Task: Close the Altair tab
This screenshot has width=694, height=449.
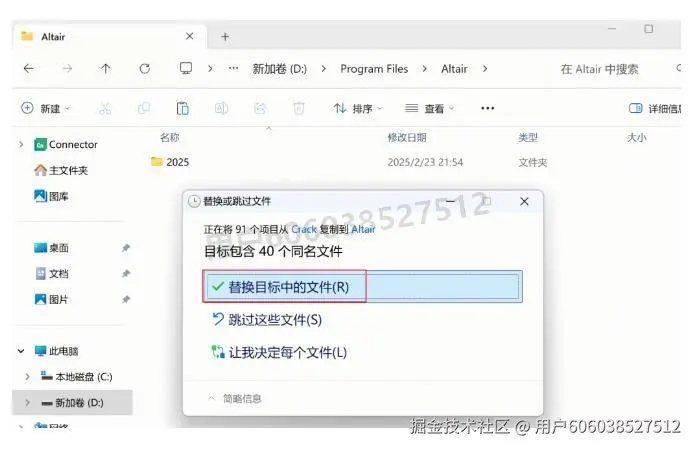Action: coord(189,36)
